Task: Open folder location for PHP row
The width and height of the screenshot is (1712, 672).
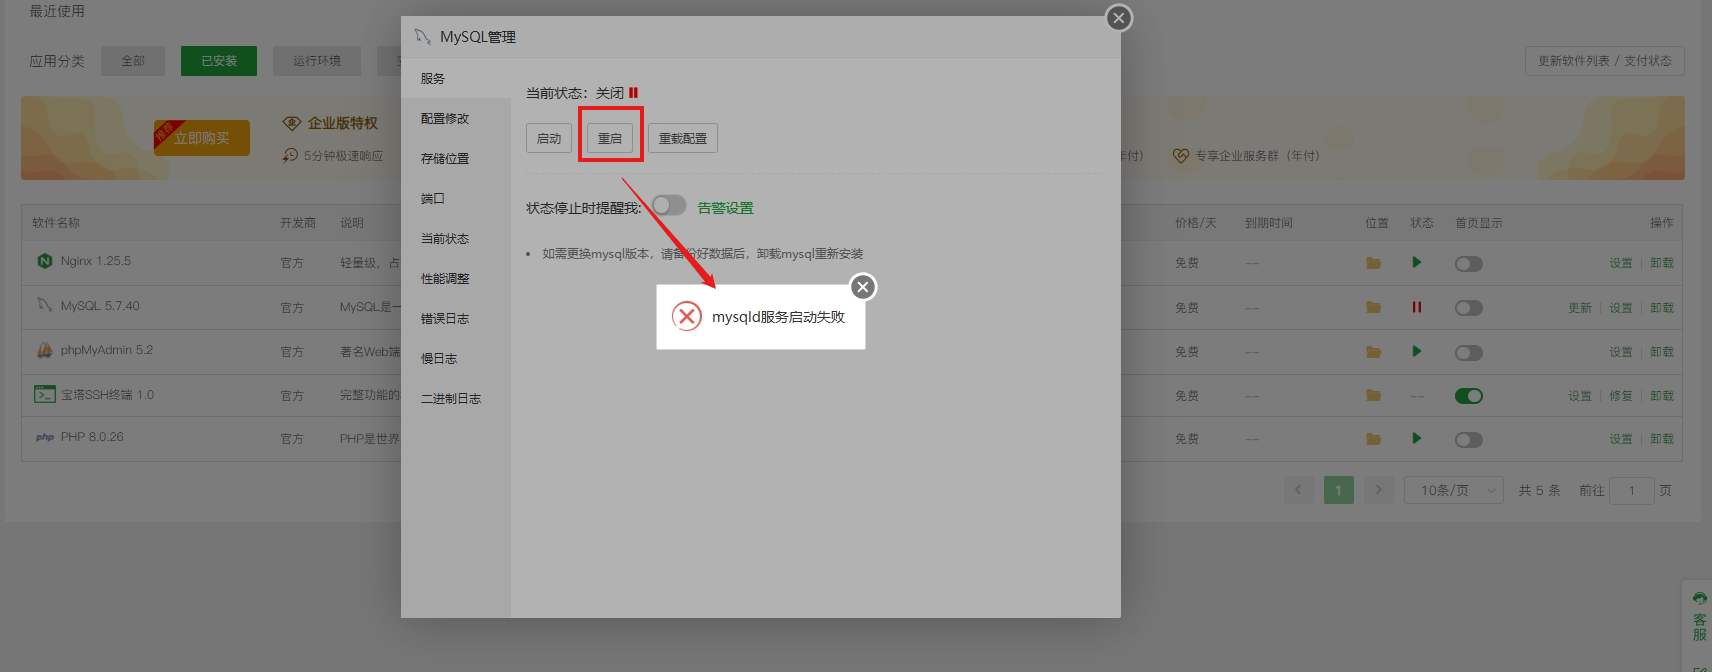Action: 1373,439
